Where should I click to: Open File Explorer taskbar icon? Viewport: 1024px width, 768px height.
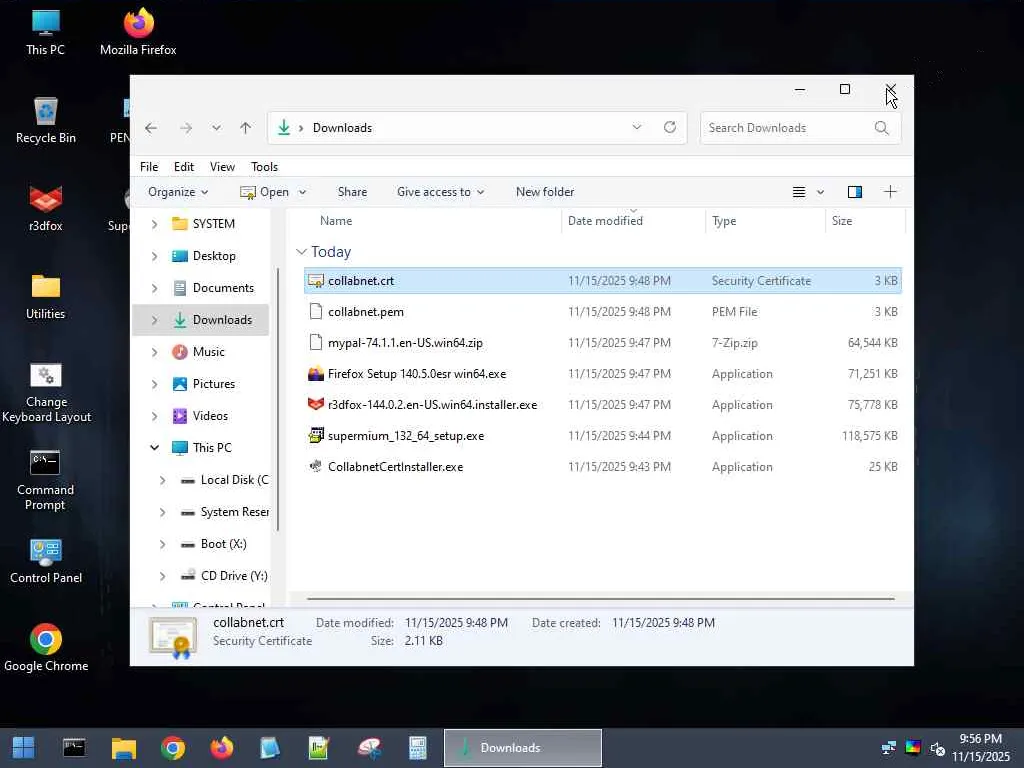click(x=123, y=748)
